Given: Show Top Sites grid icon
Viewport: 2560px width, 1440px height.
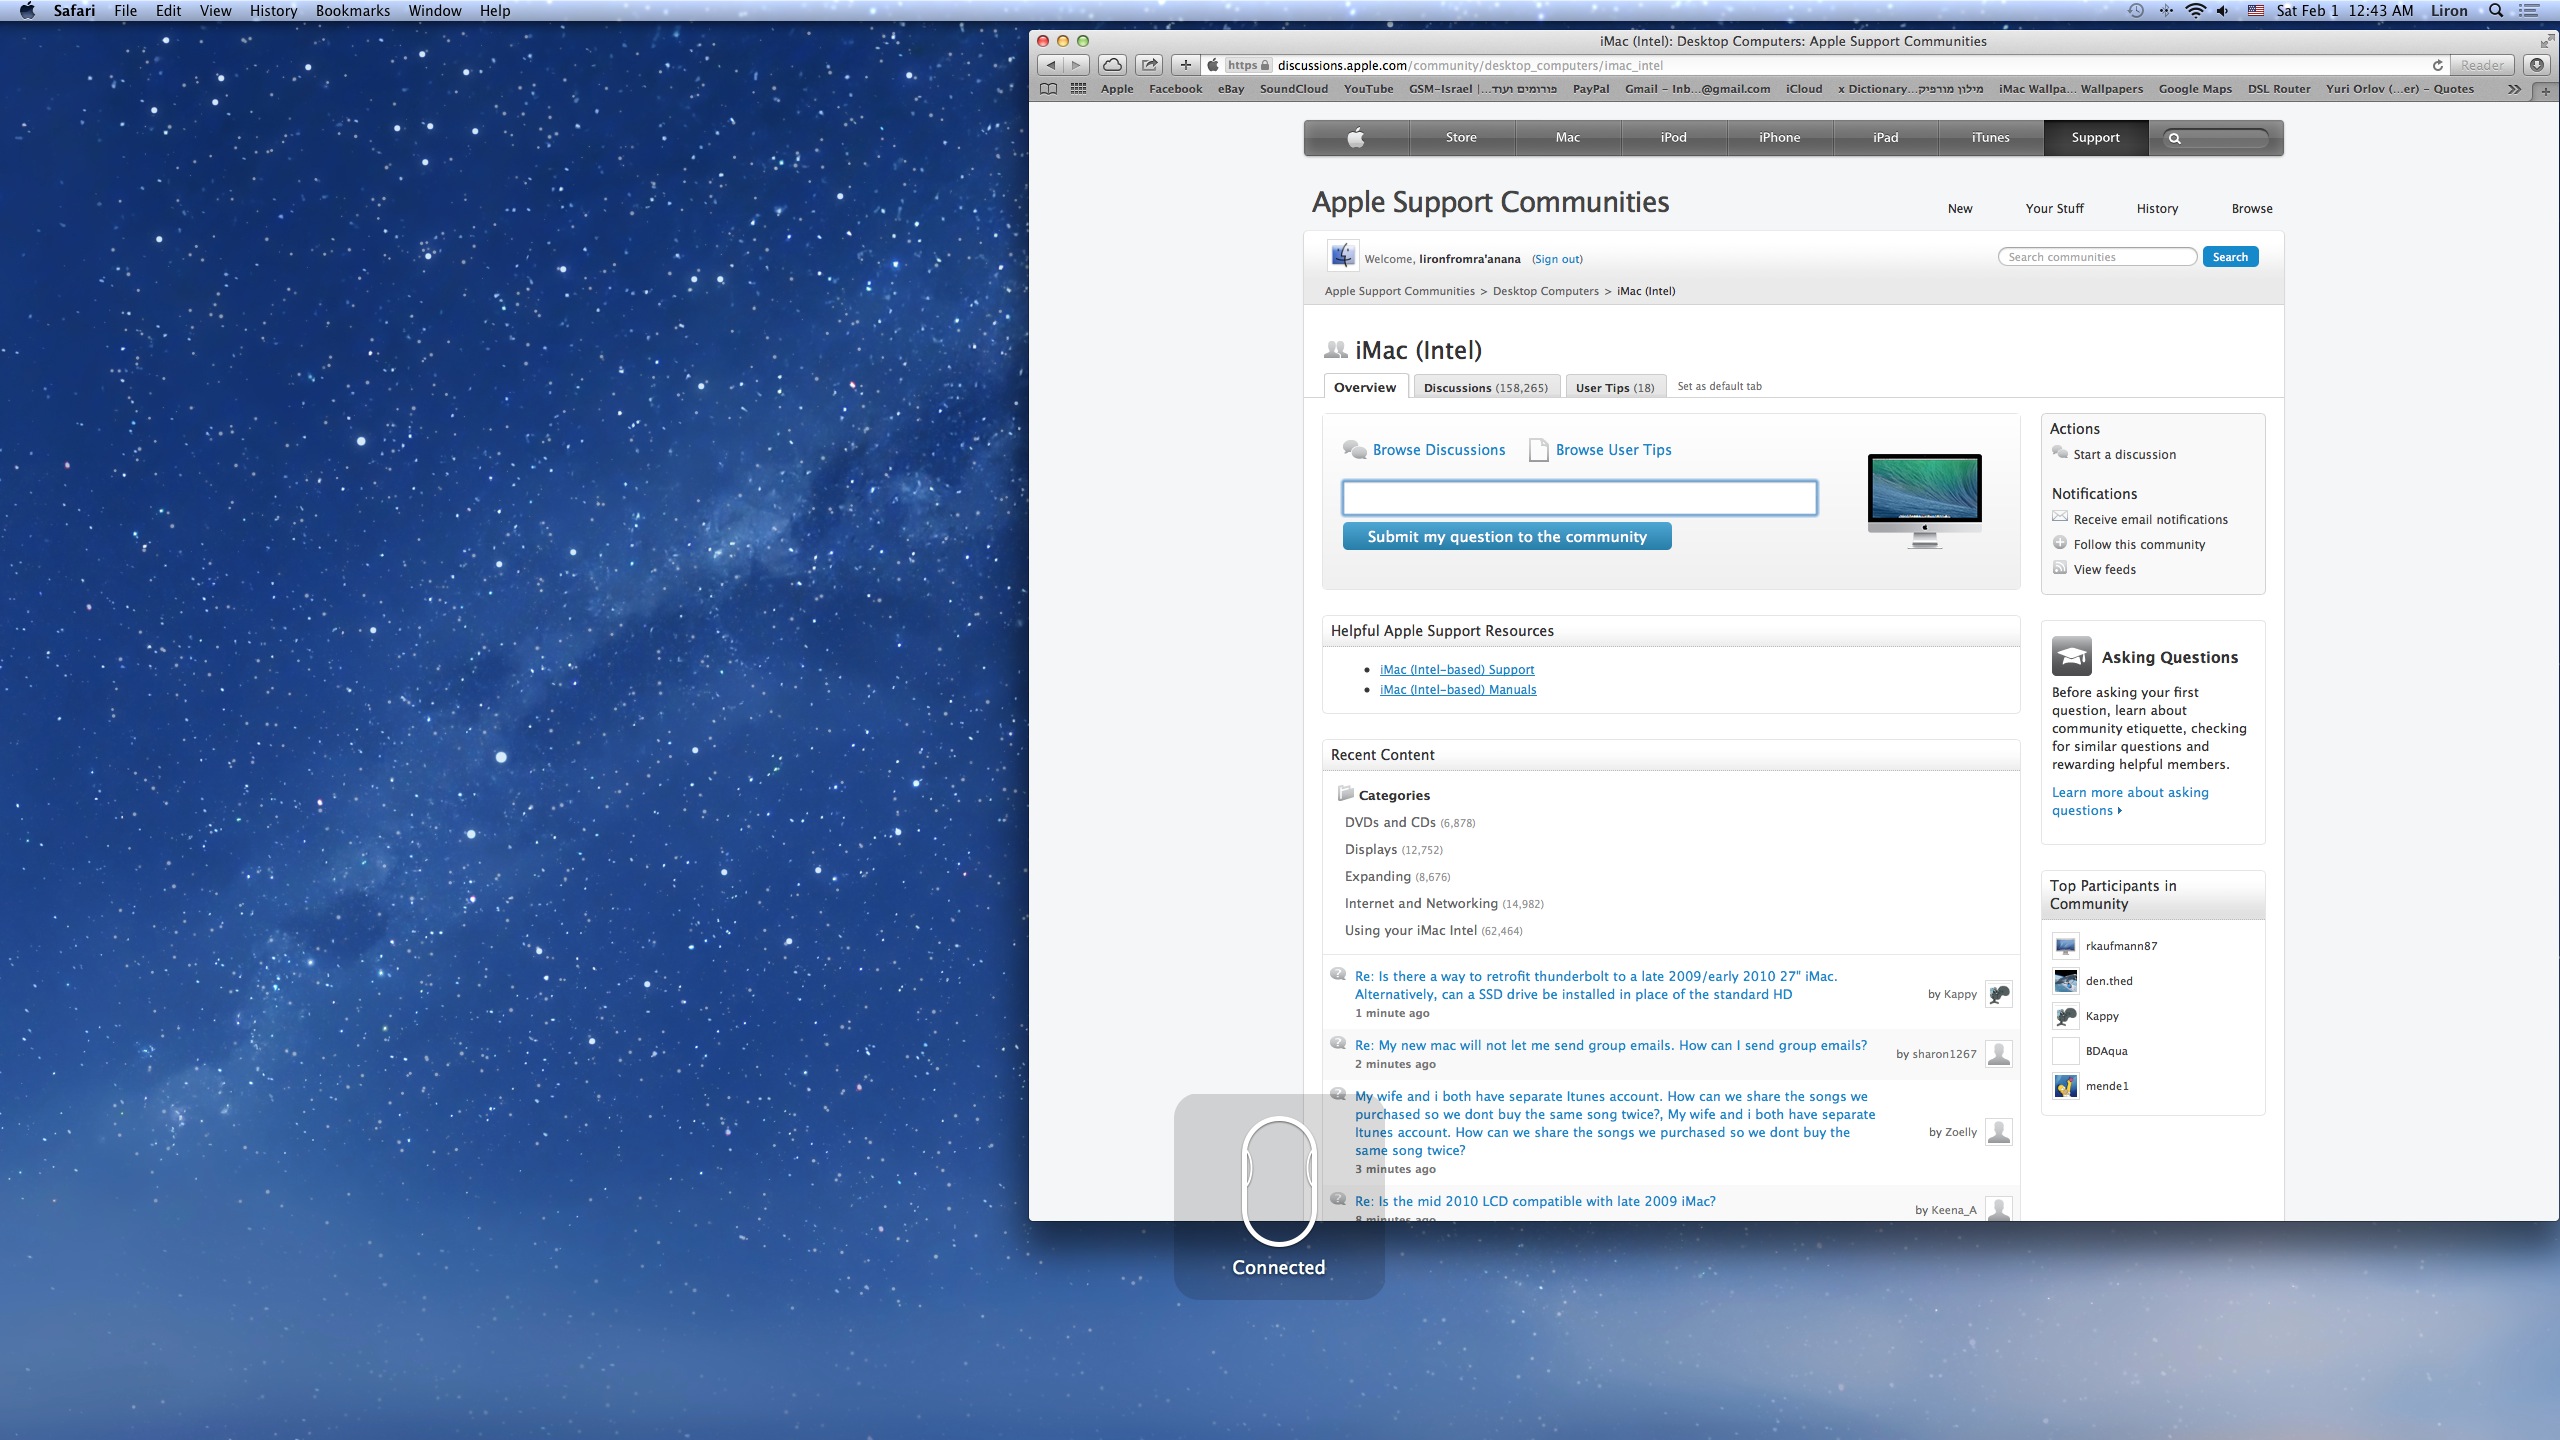Looking at the screenshot, I should click(1078, 89).
